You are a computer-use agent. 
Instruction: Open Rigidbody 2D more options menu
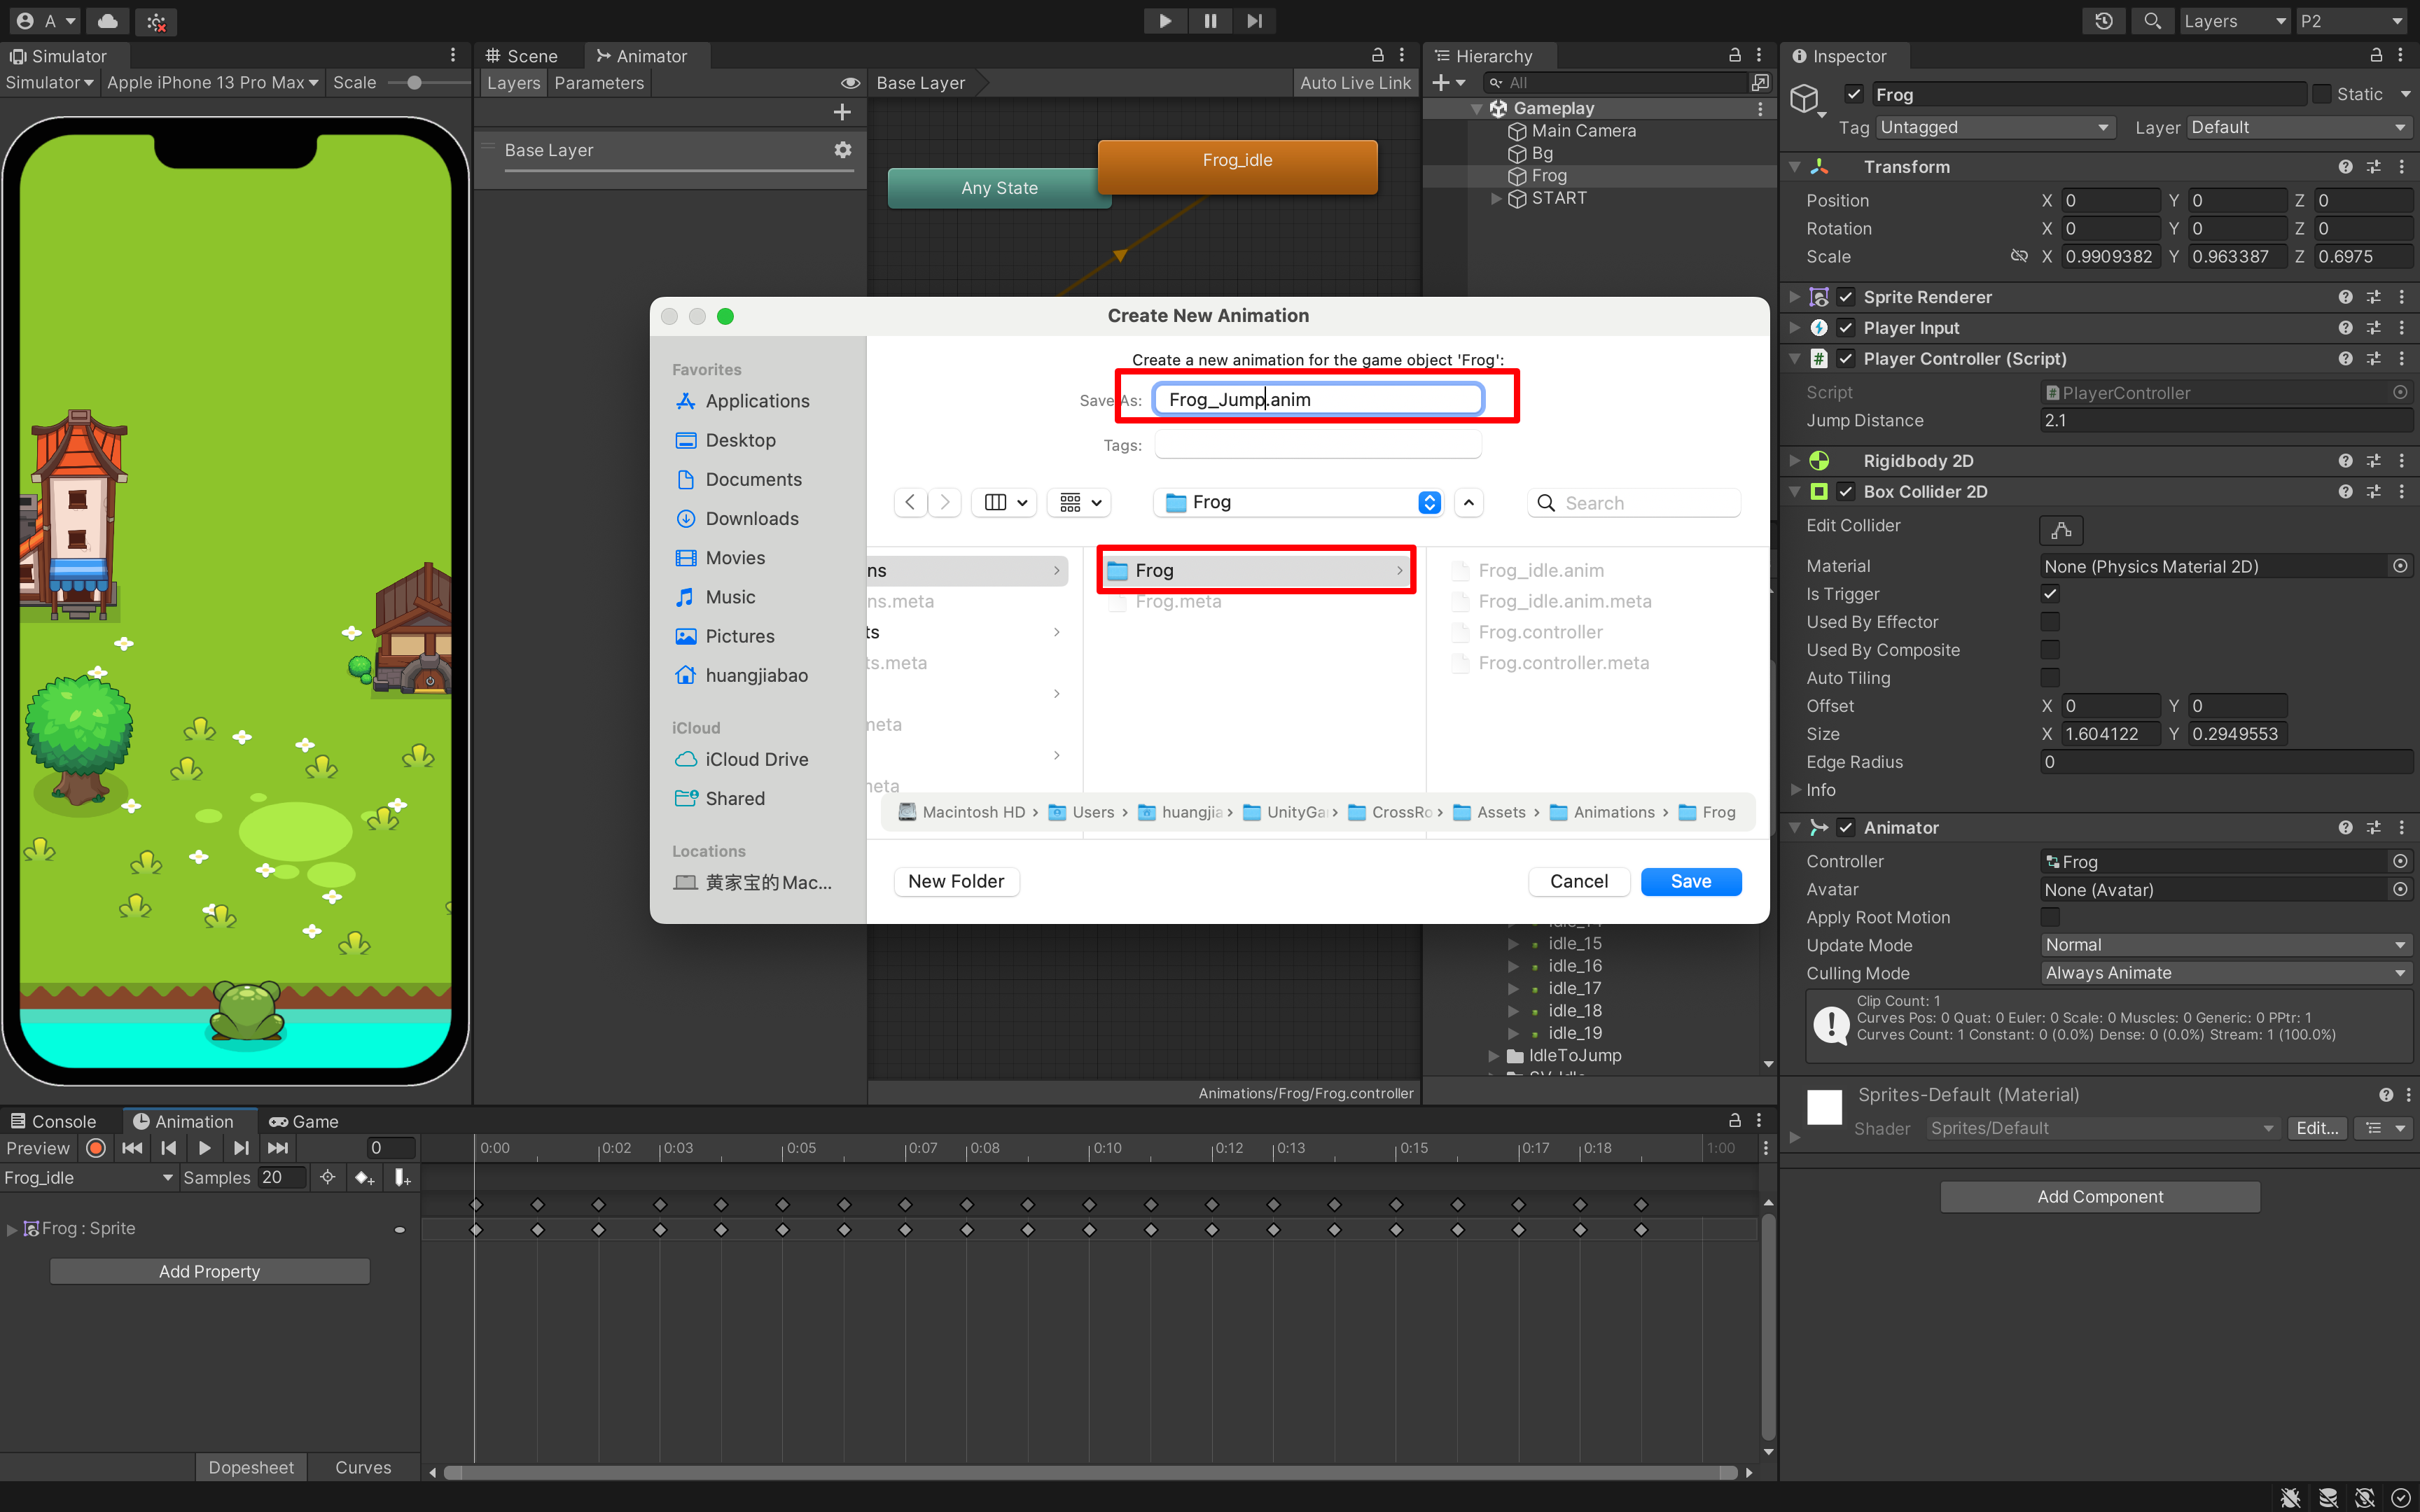(x=2402, y=461)
